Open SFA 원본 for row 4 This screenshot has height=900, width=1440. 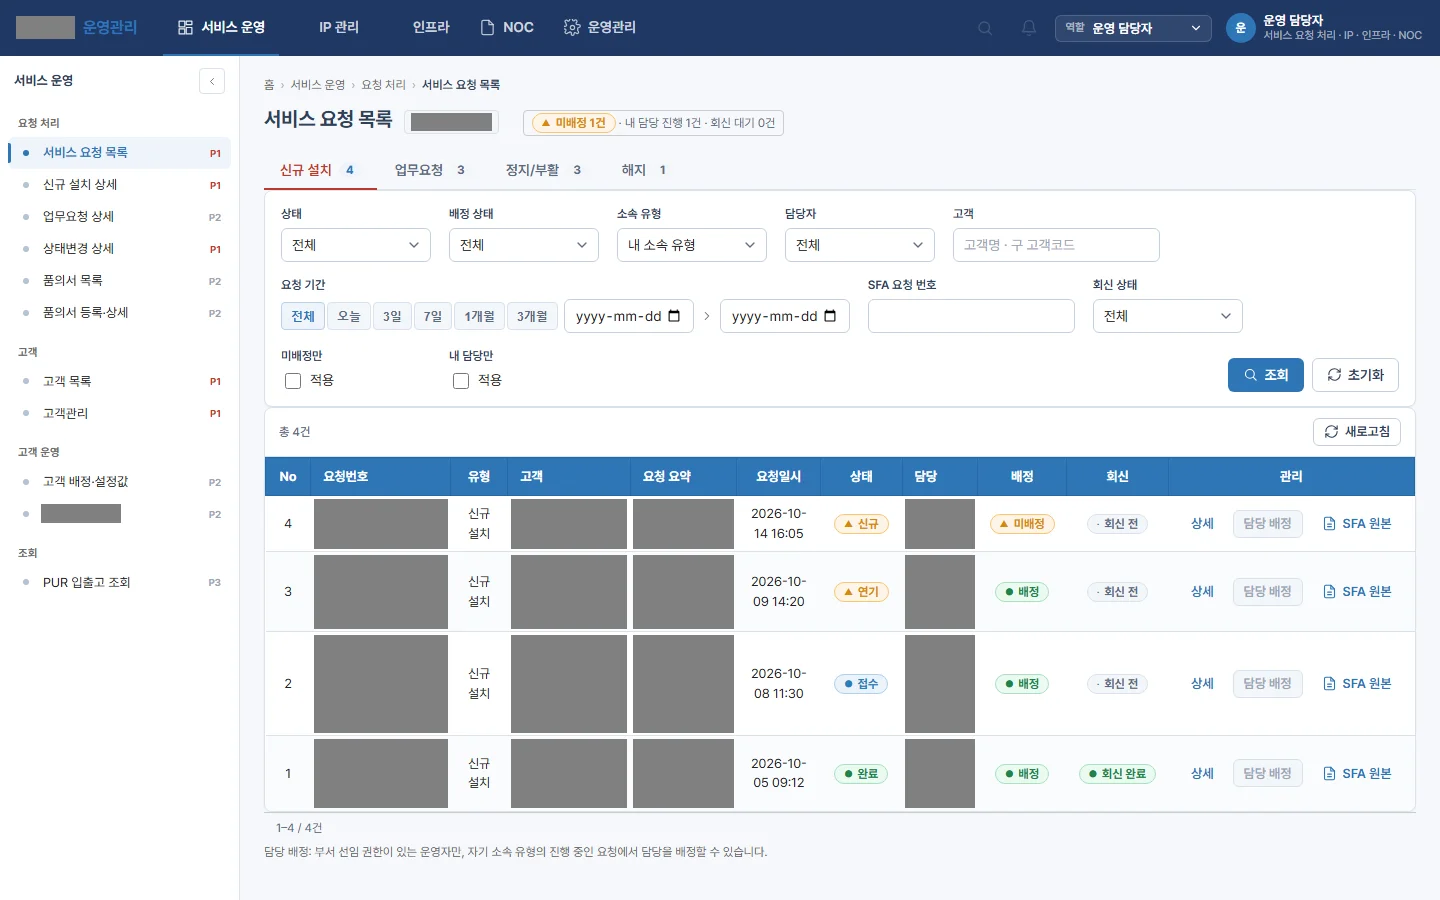pyautogui.click(x=1357, y=524)
